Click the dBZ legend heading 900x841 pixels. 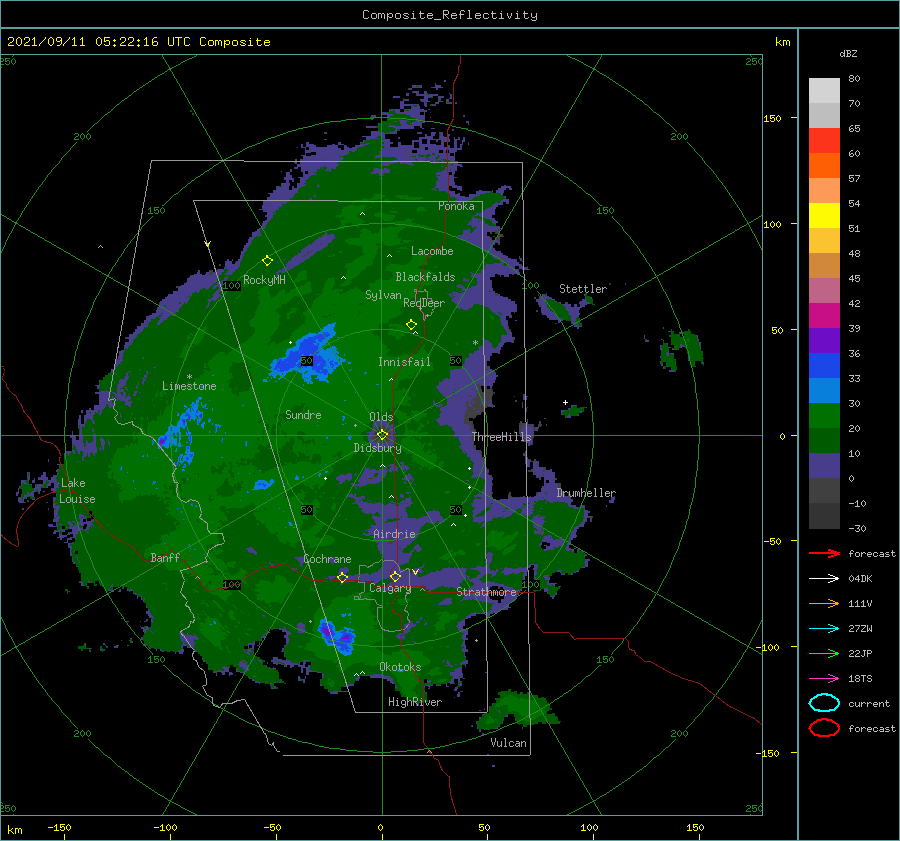[x=848, y=53]
